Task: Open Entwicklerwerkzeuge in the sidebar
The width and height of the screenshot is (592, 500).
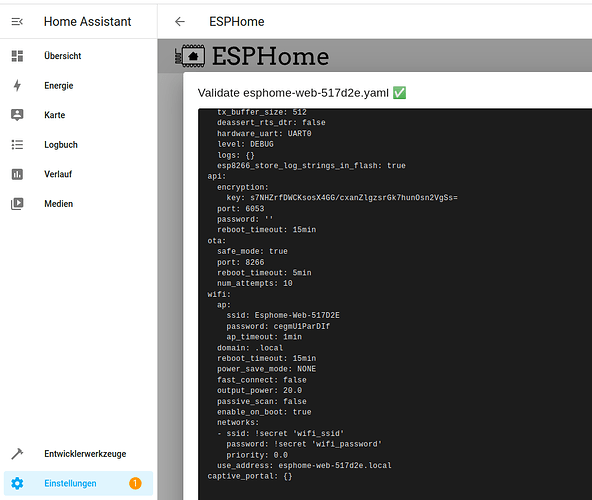Action: [79, 454]
